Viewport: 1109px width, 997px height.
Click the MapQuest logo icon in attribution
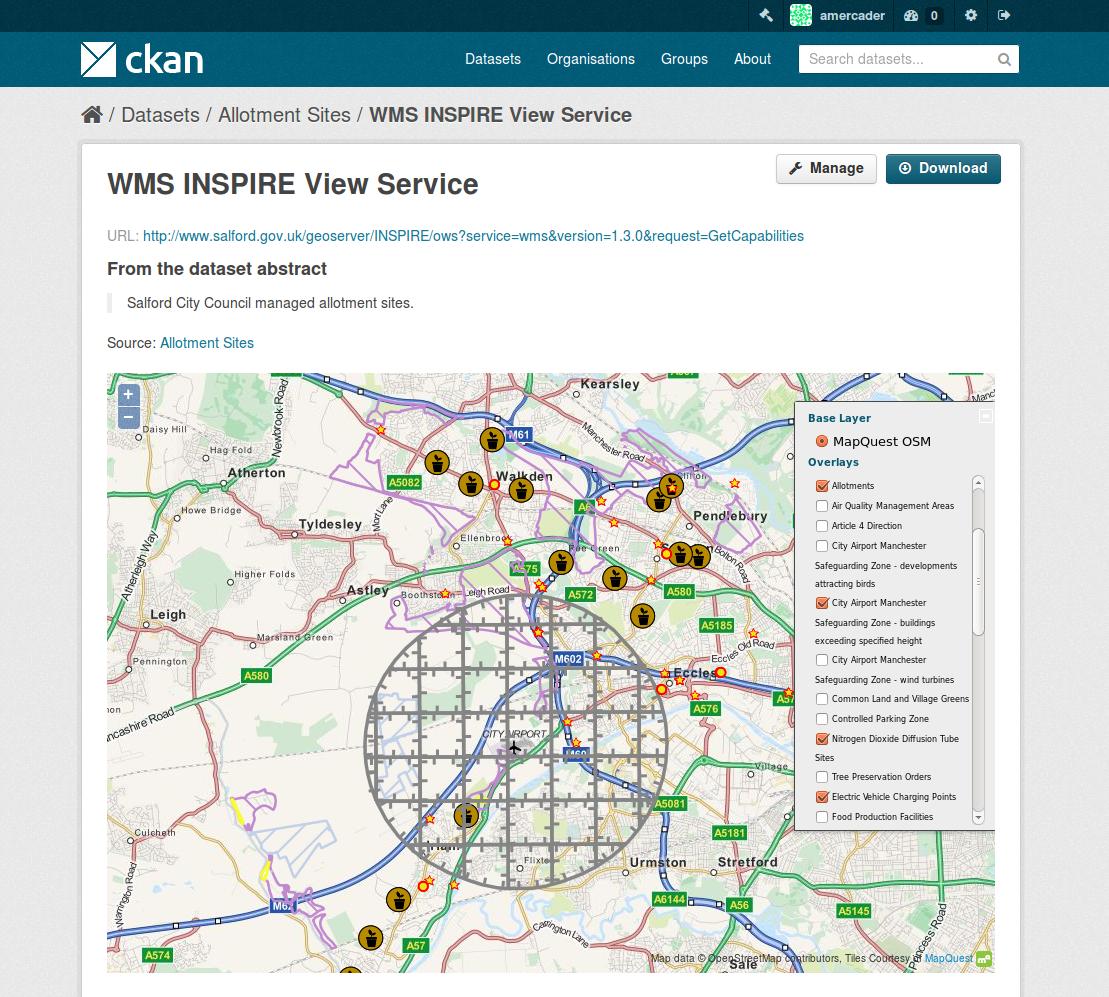tap(984, 959)
